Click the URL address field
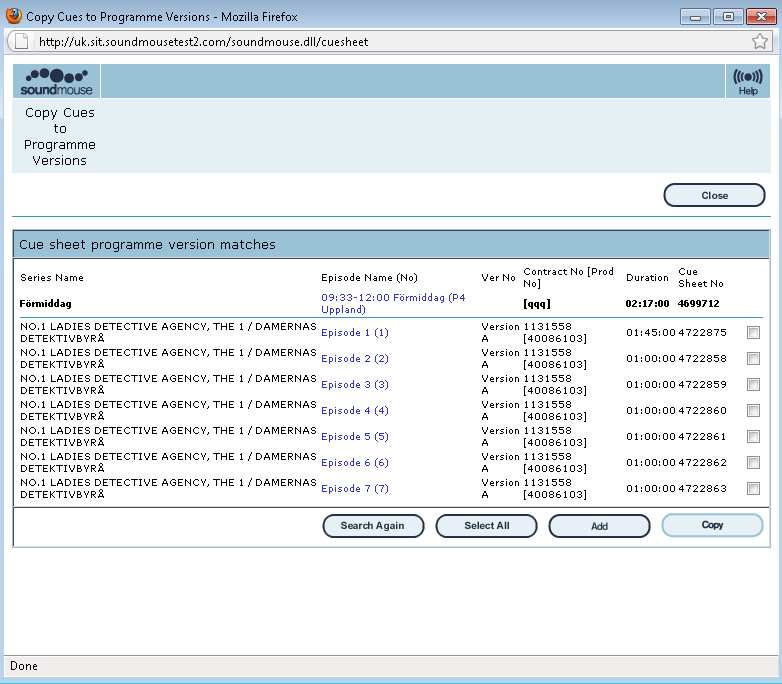This screenshot has height=684, width=782. [389, 41]
